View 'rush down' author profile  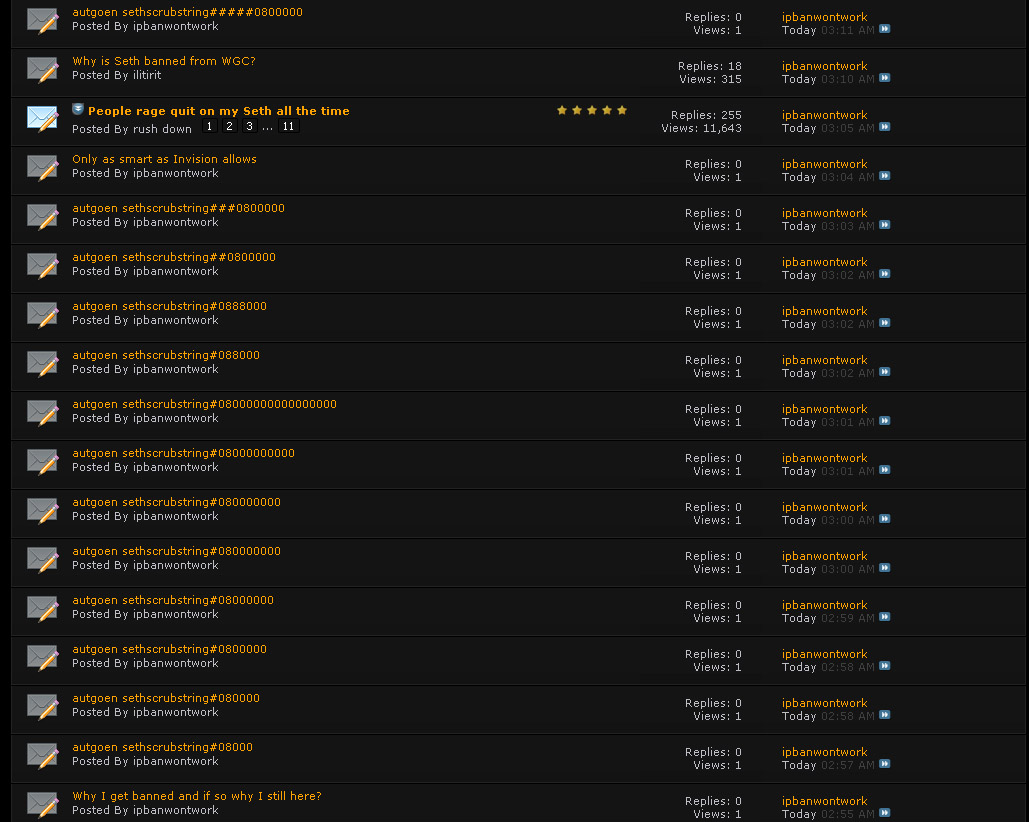point(162,129)
